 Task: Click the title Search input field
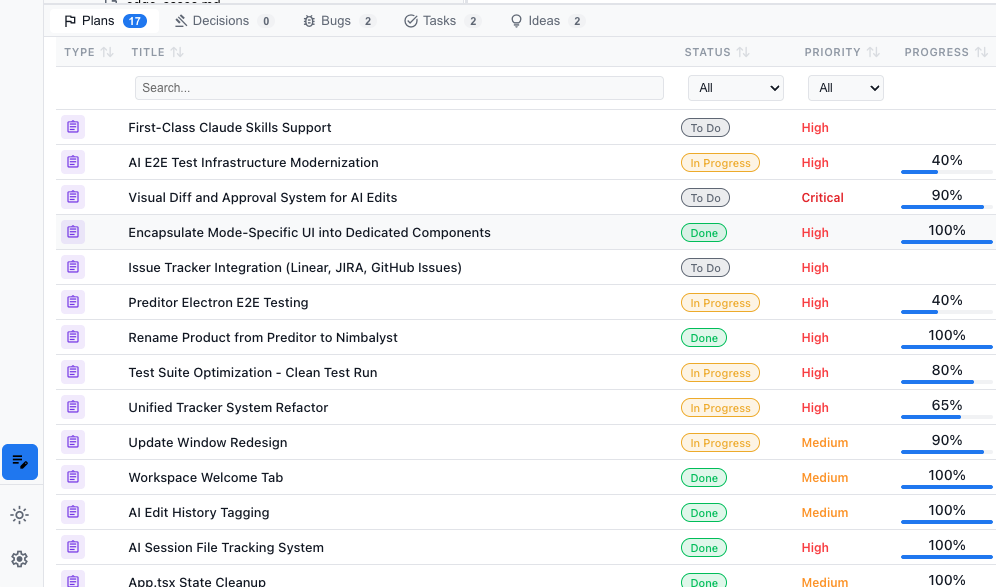tap(399, 88)
